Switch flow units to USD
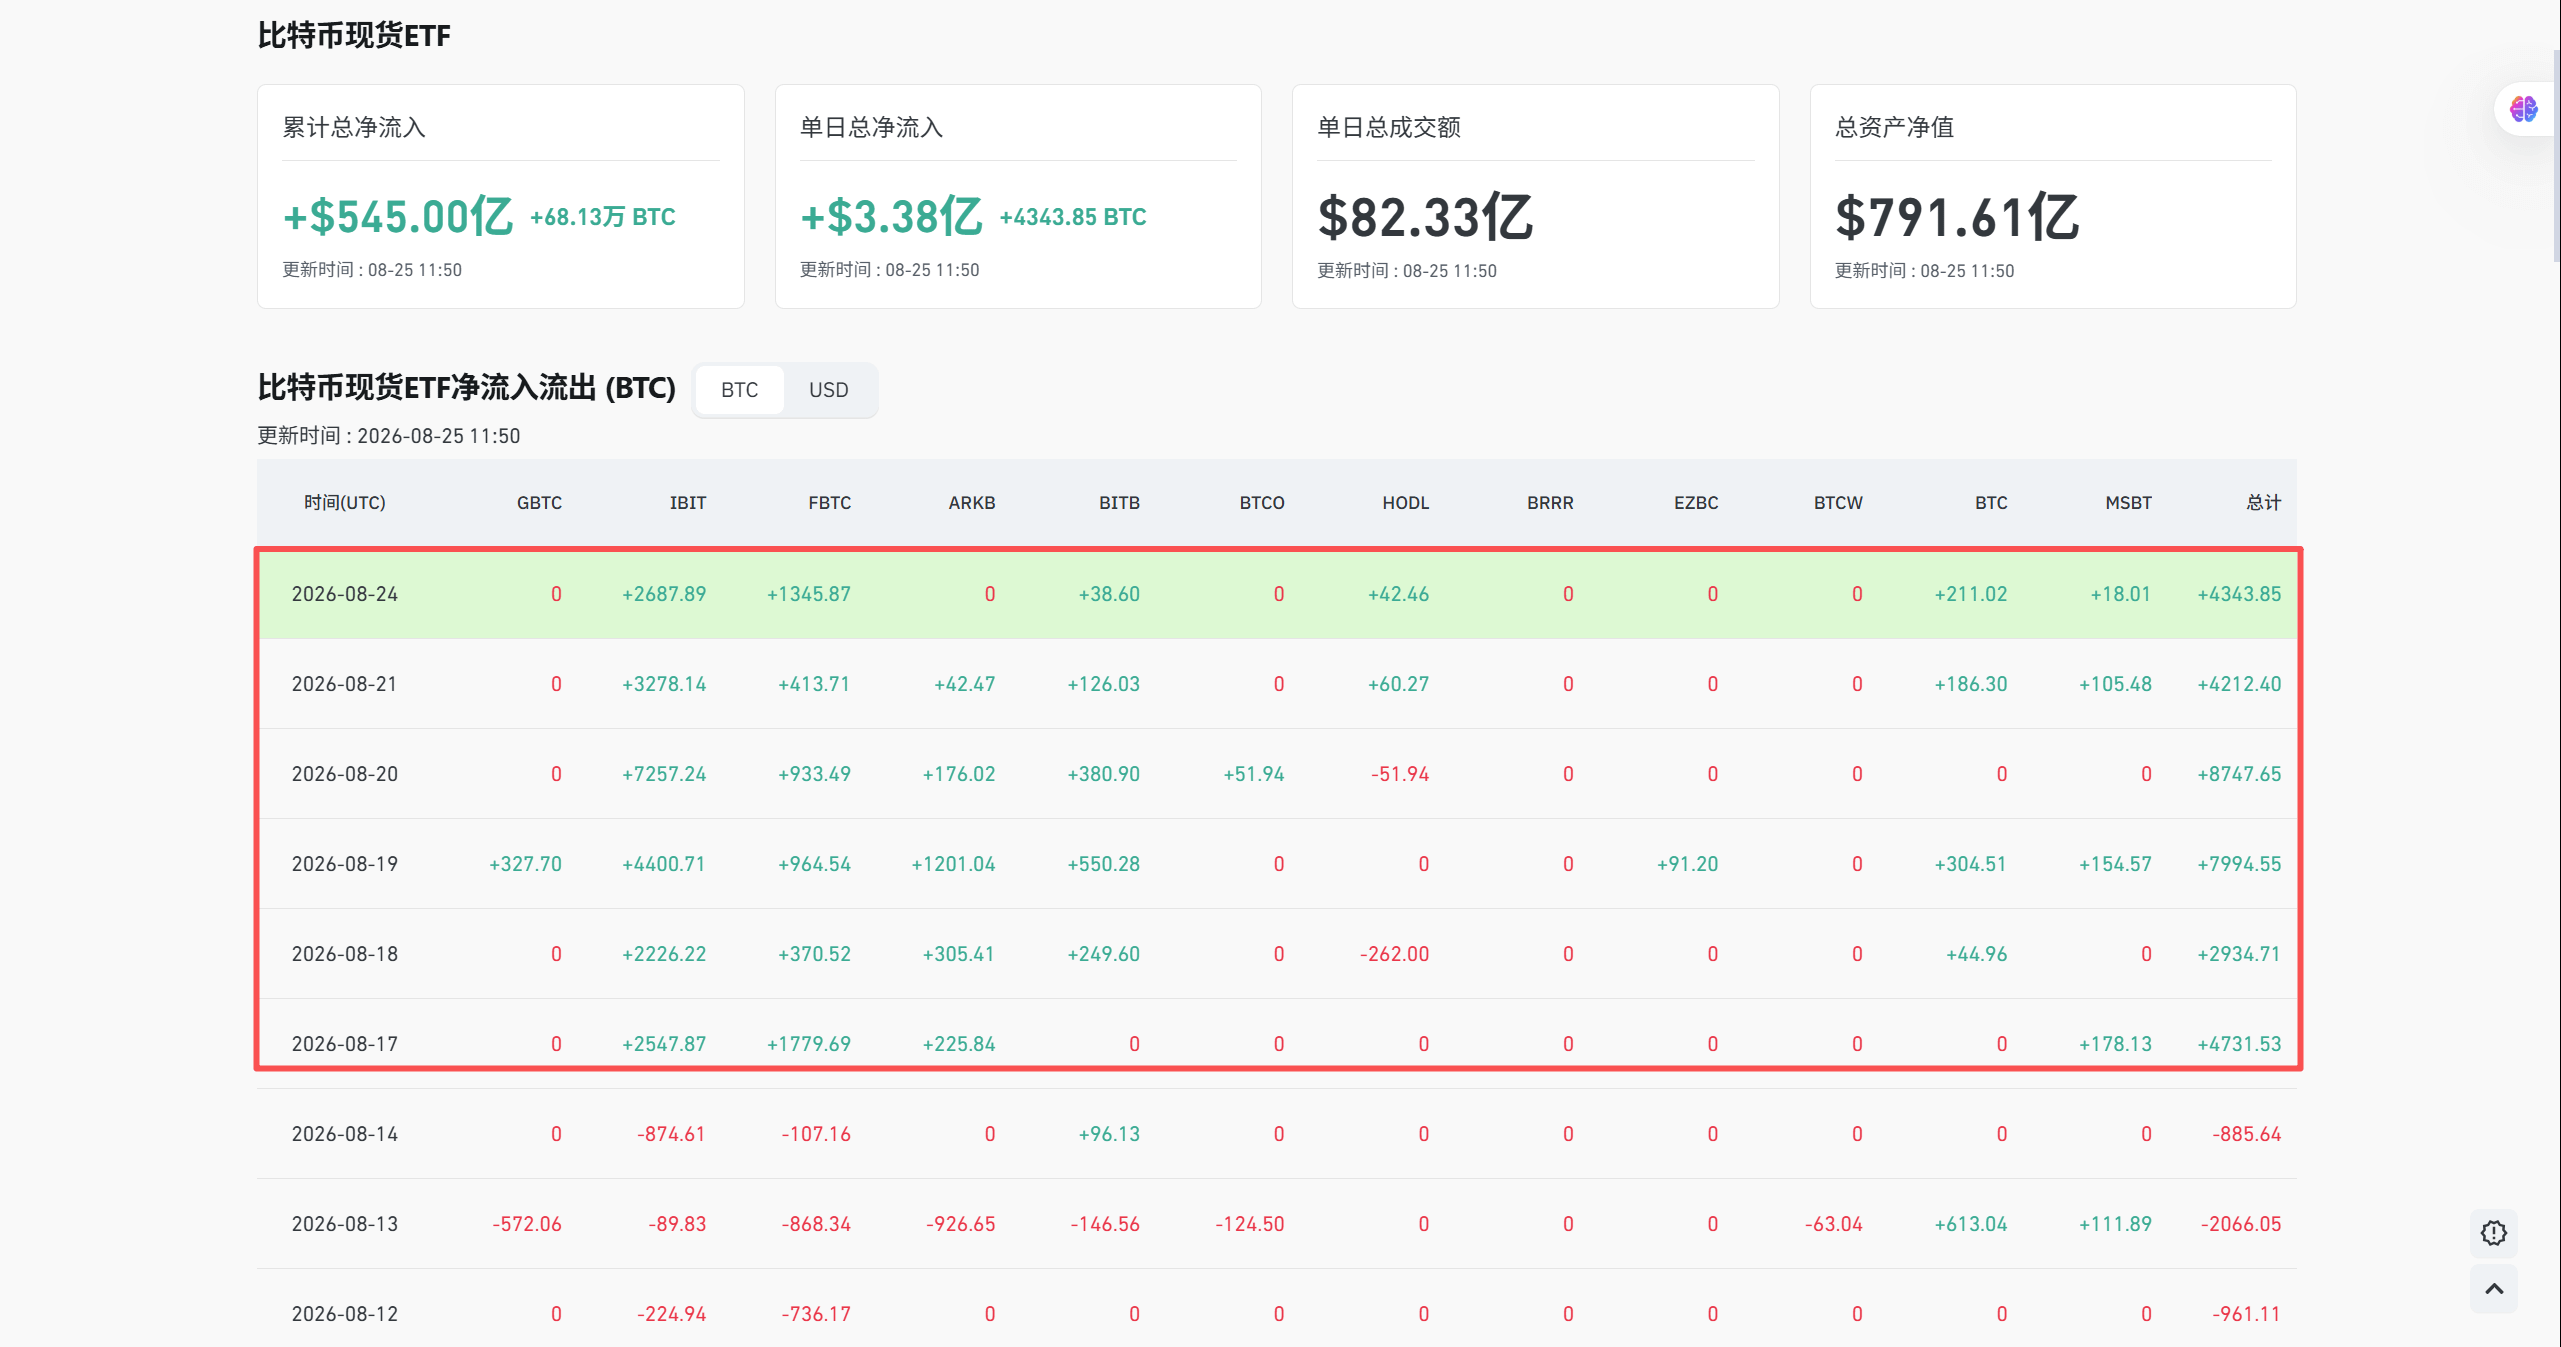2561x1347 pixels. click(828, 390)
